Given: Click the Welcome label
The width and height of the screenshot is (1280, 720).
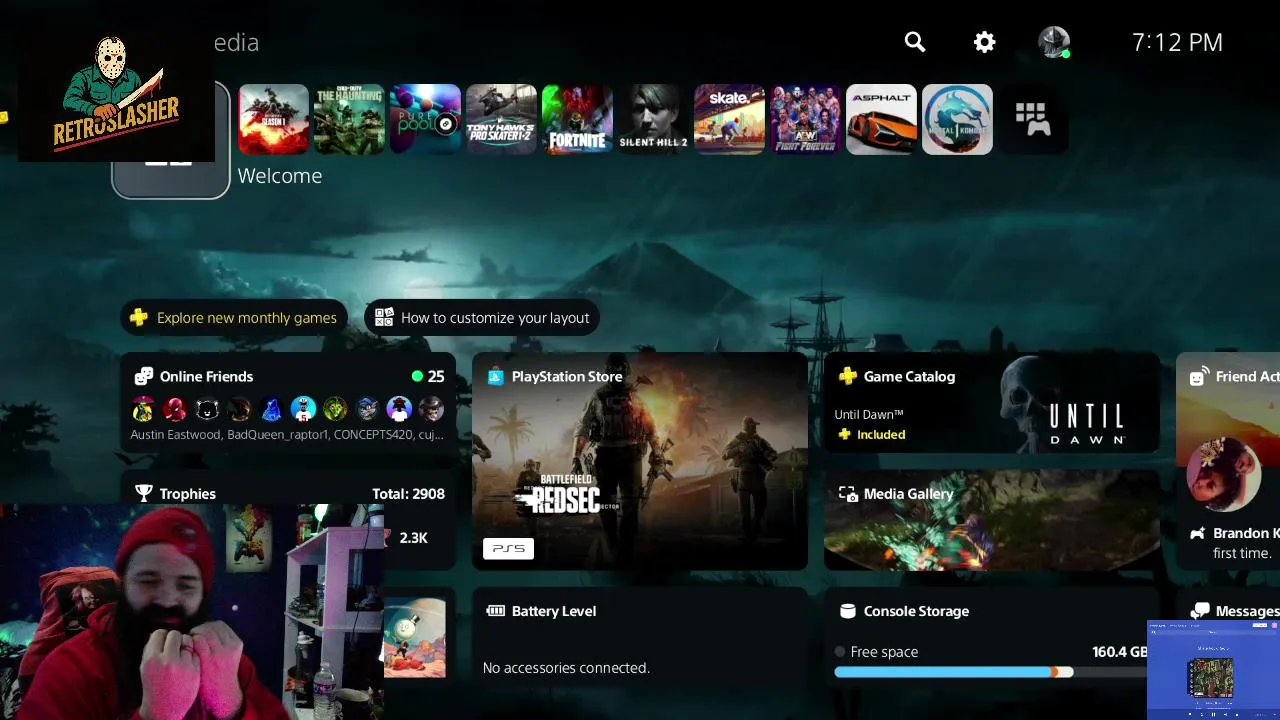Looking at the screenshot, I should 280,176.
